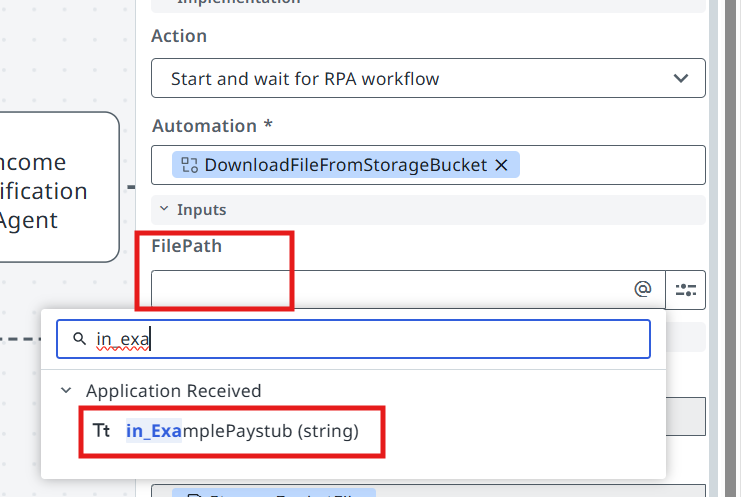Viewport: 752px width, 497px height.
Task: Select the Income Verification Agent node
Action: (x=59, y=187)
